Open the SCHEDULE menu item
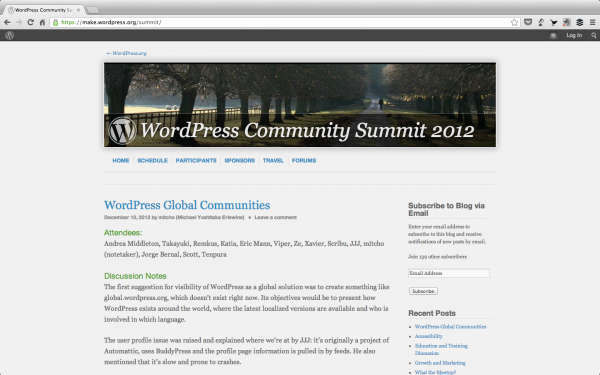600x375 pixels. pyautogui.click(x=152, y=161)
